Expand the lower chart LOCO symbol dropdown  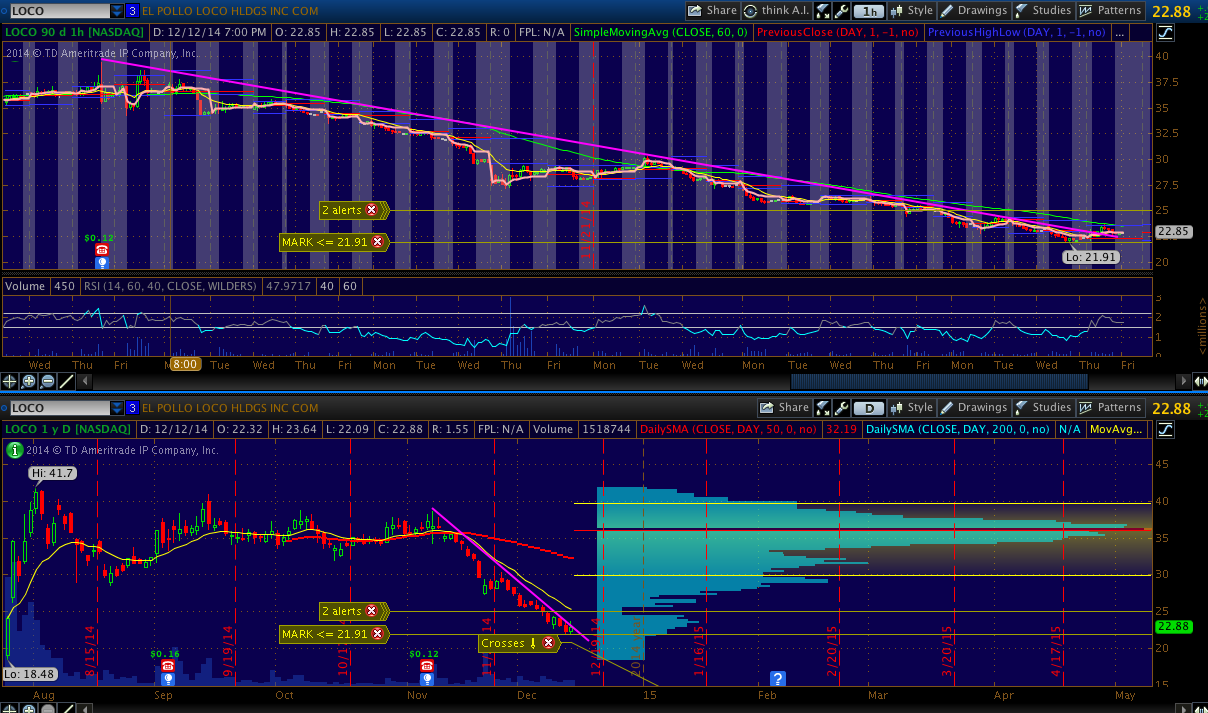tap(117, 408)
